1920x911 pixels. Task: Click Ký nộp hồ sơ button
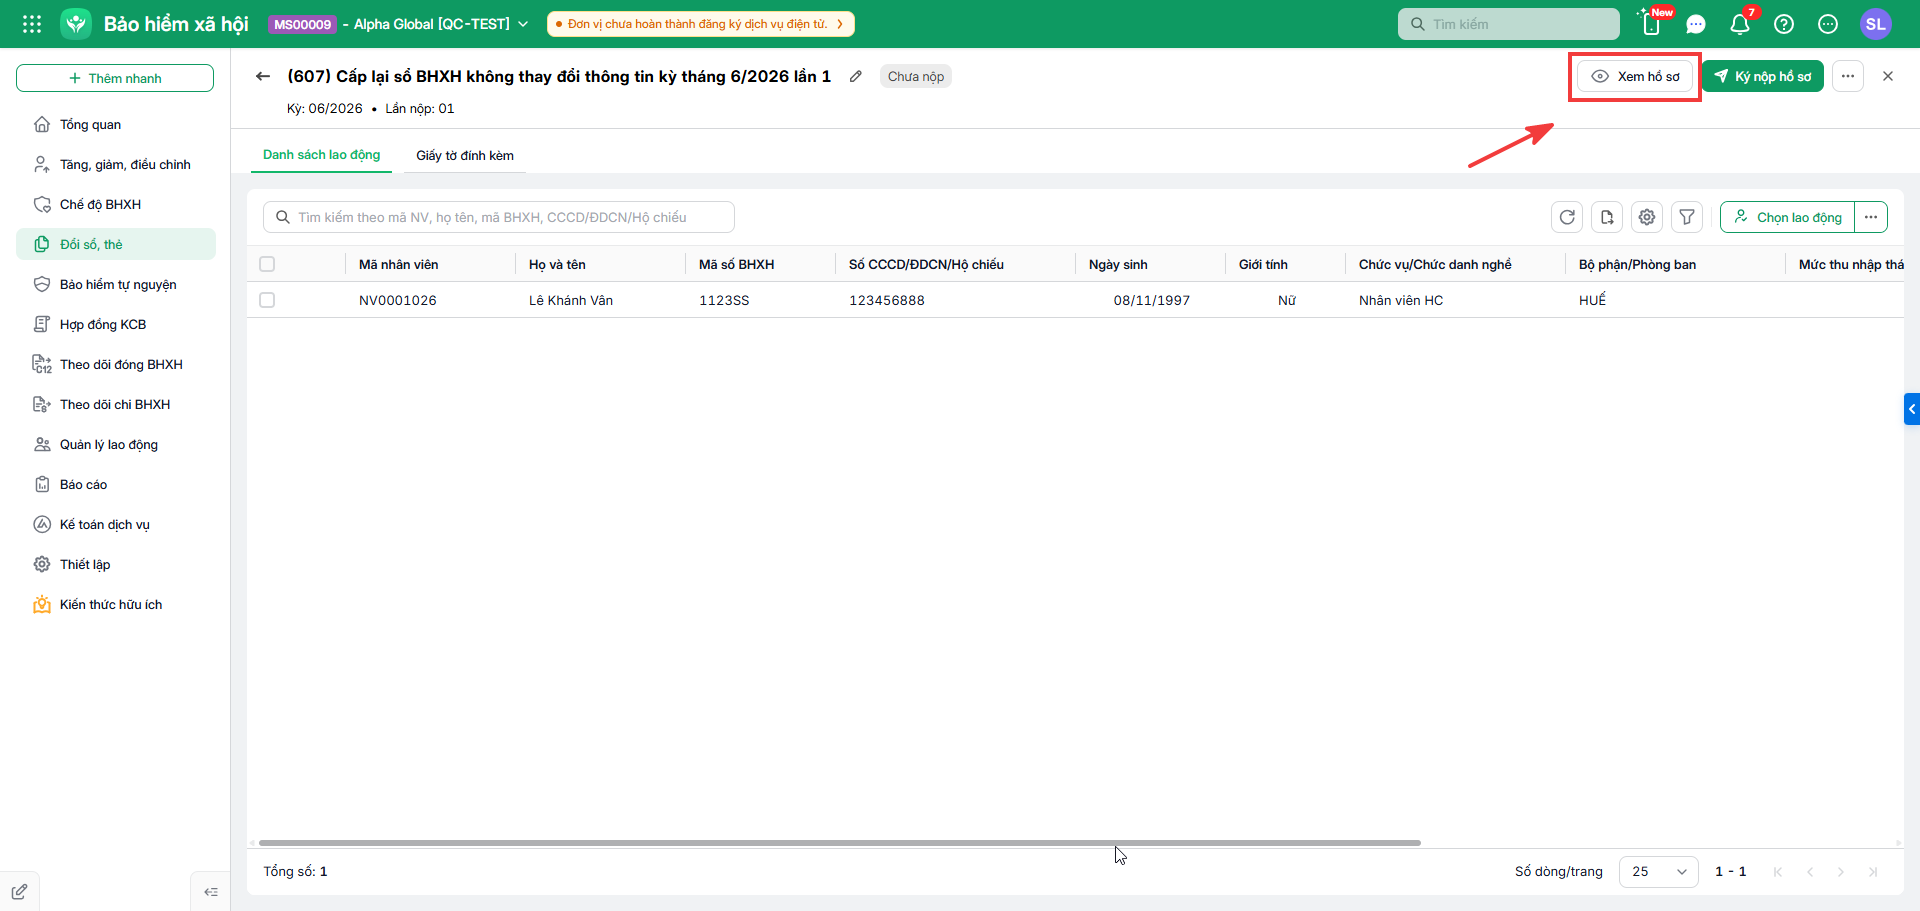click(1763, 76)
